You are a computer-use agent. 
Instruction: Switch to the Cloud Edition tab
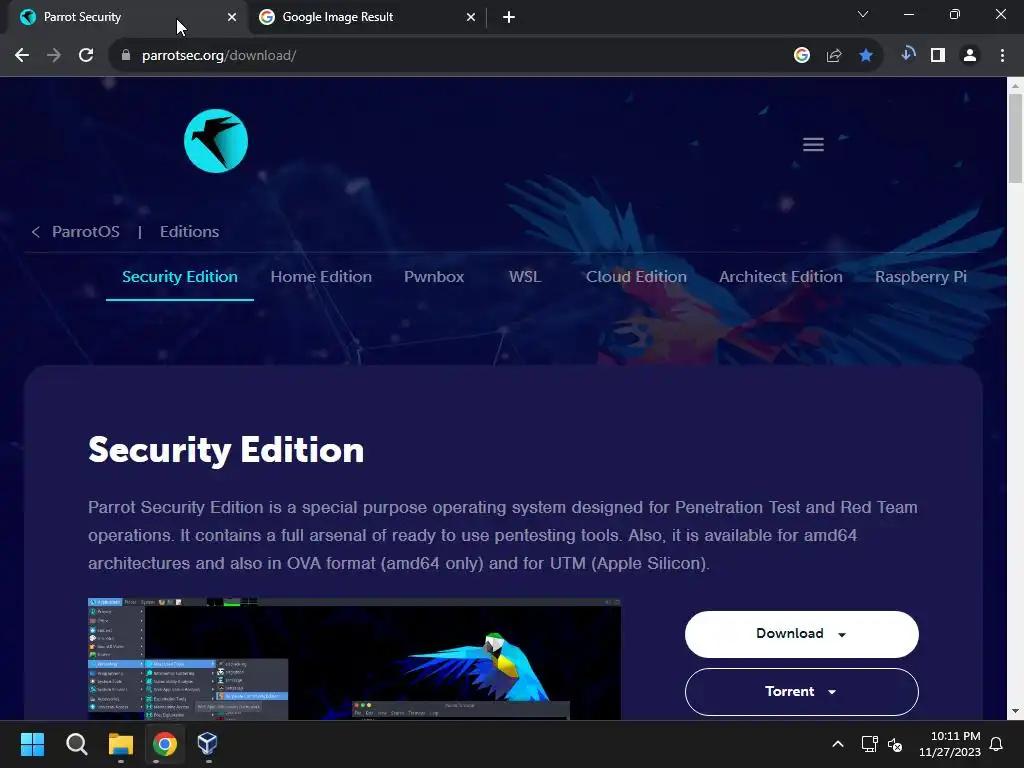(636, 277)
